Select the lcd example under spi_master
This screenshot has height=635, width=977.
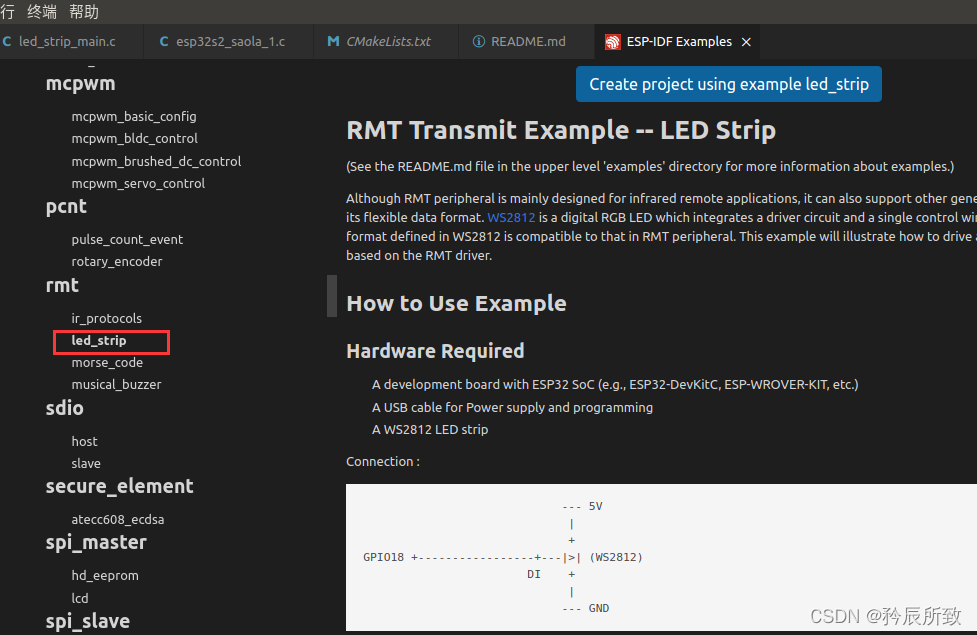click(80, 598)
